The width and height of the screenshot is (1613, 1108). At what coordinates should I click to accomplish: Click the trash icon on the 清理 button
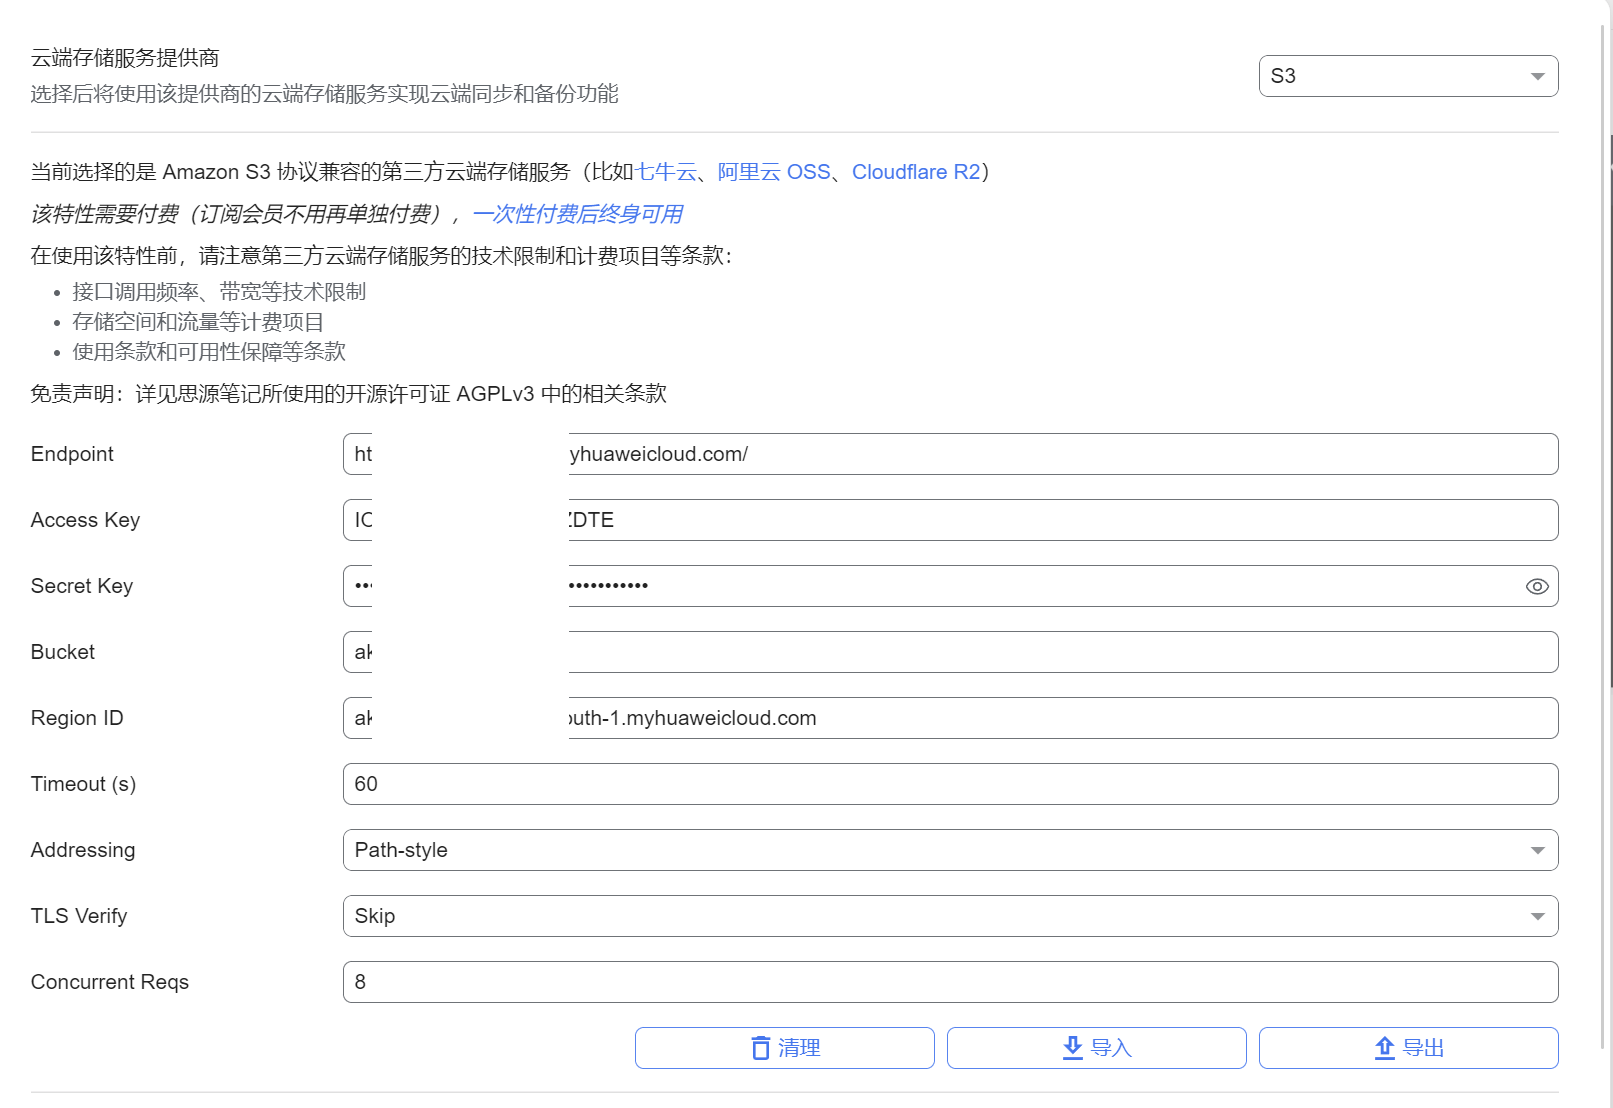pos(761,1048)
